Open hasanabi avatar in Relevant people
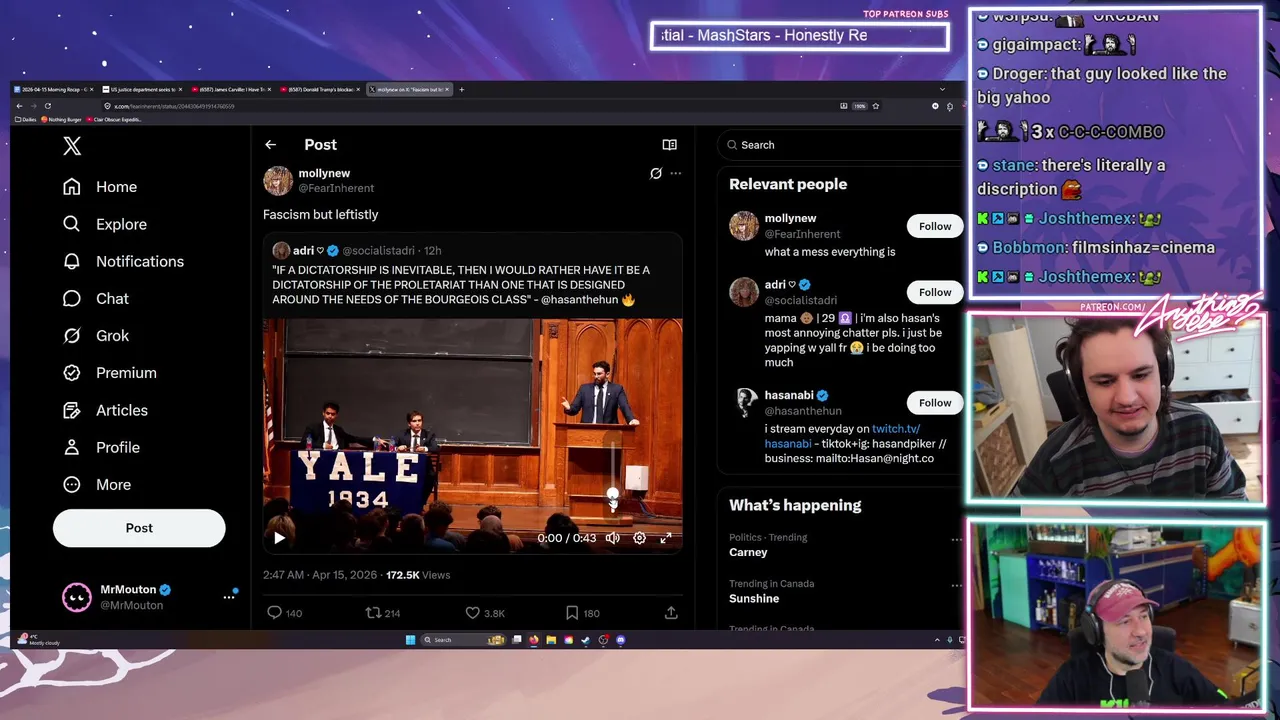Viewport: 1280px width, 720px height. pyautogui.click(x=744, y=403)
